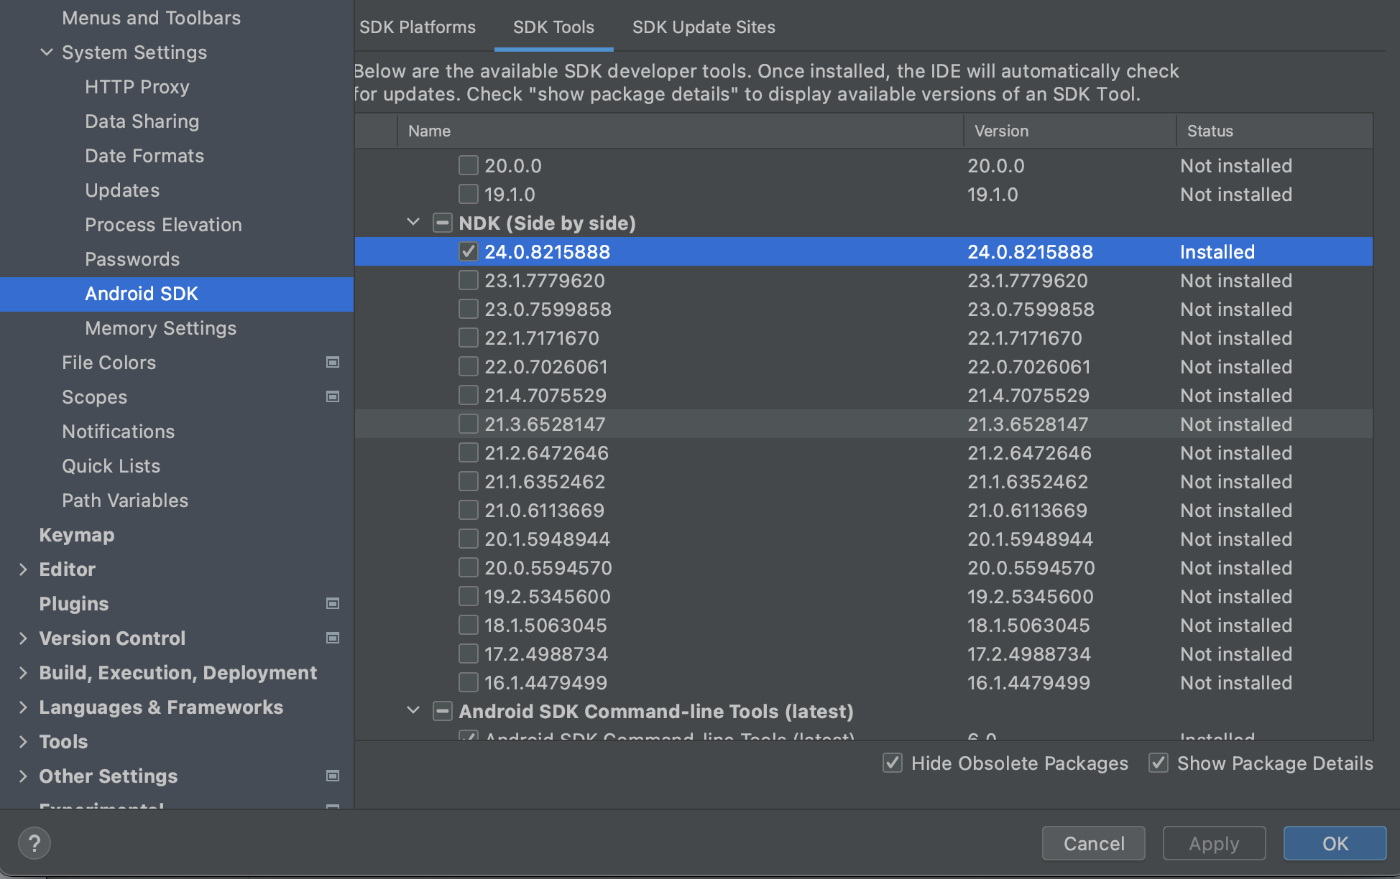Check the 20.0.0 version checkbox
The image size is (1400, 879).
coord(468,166)
